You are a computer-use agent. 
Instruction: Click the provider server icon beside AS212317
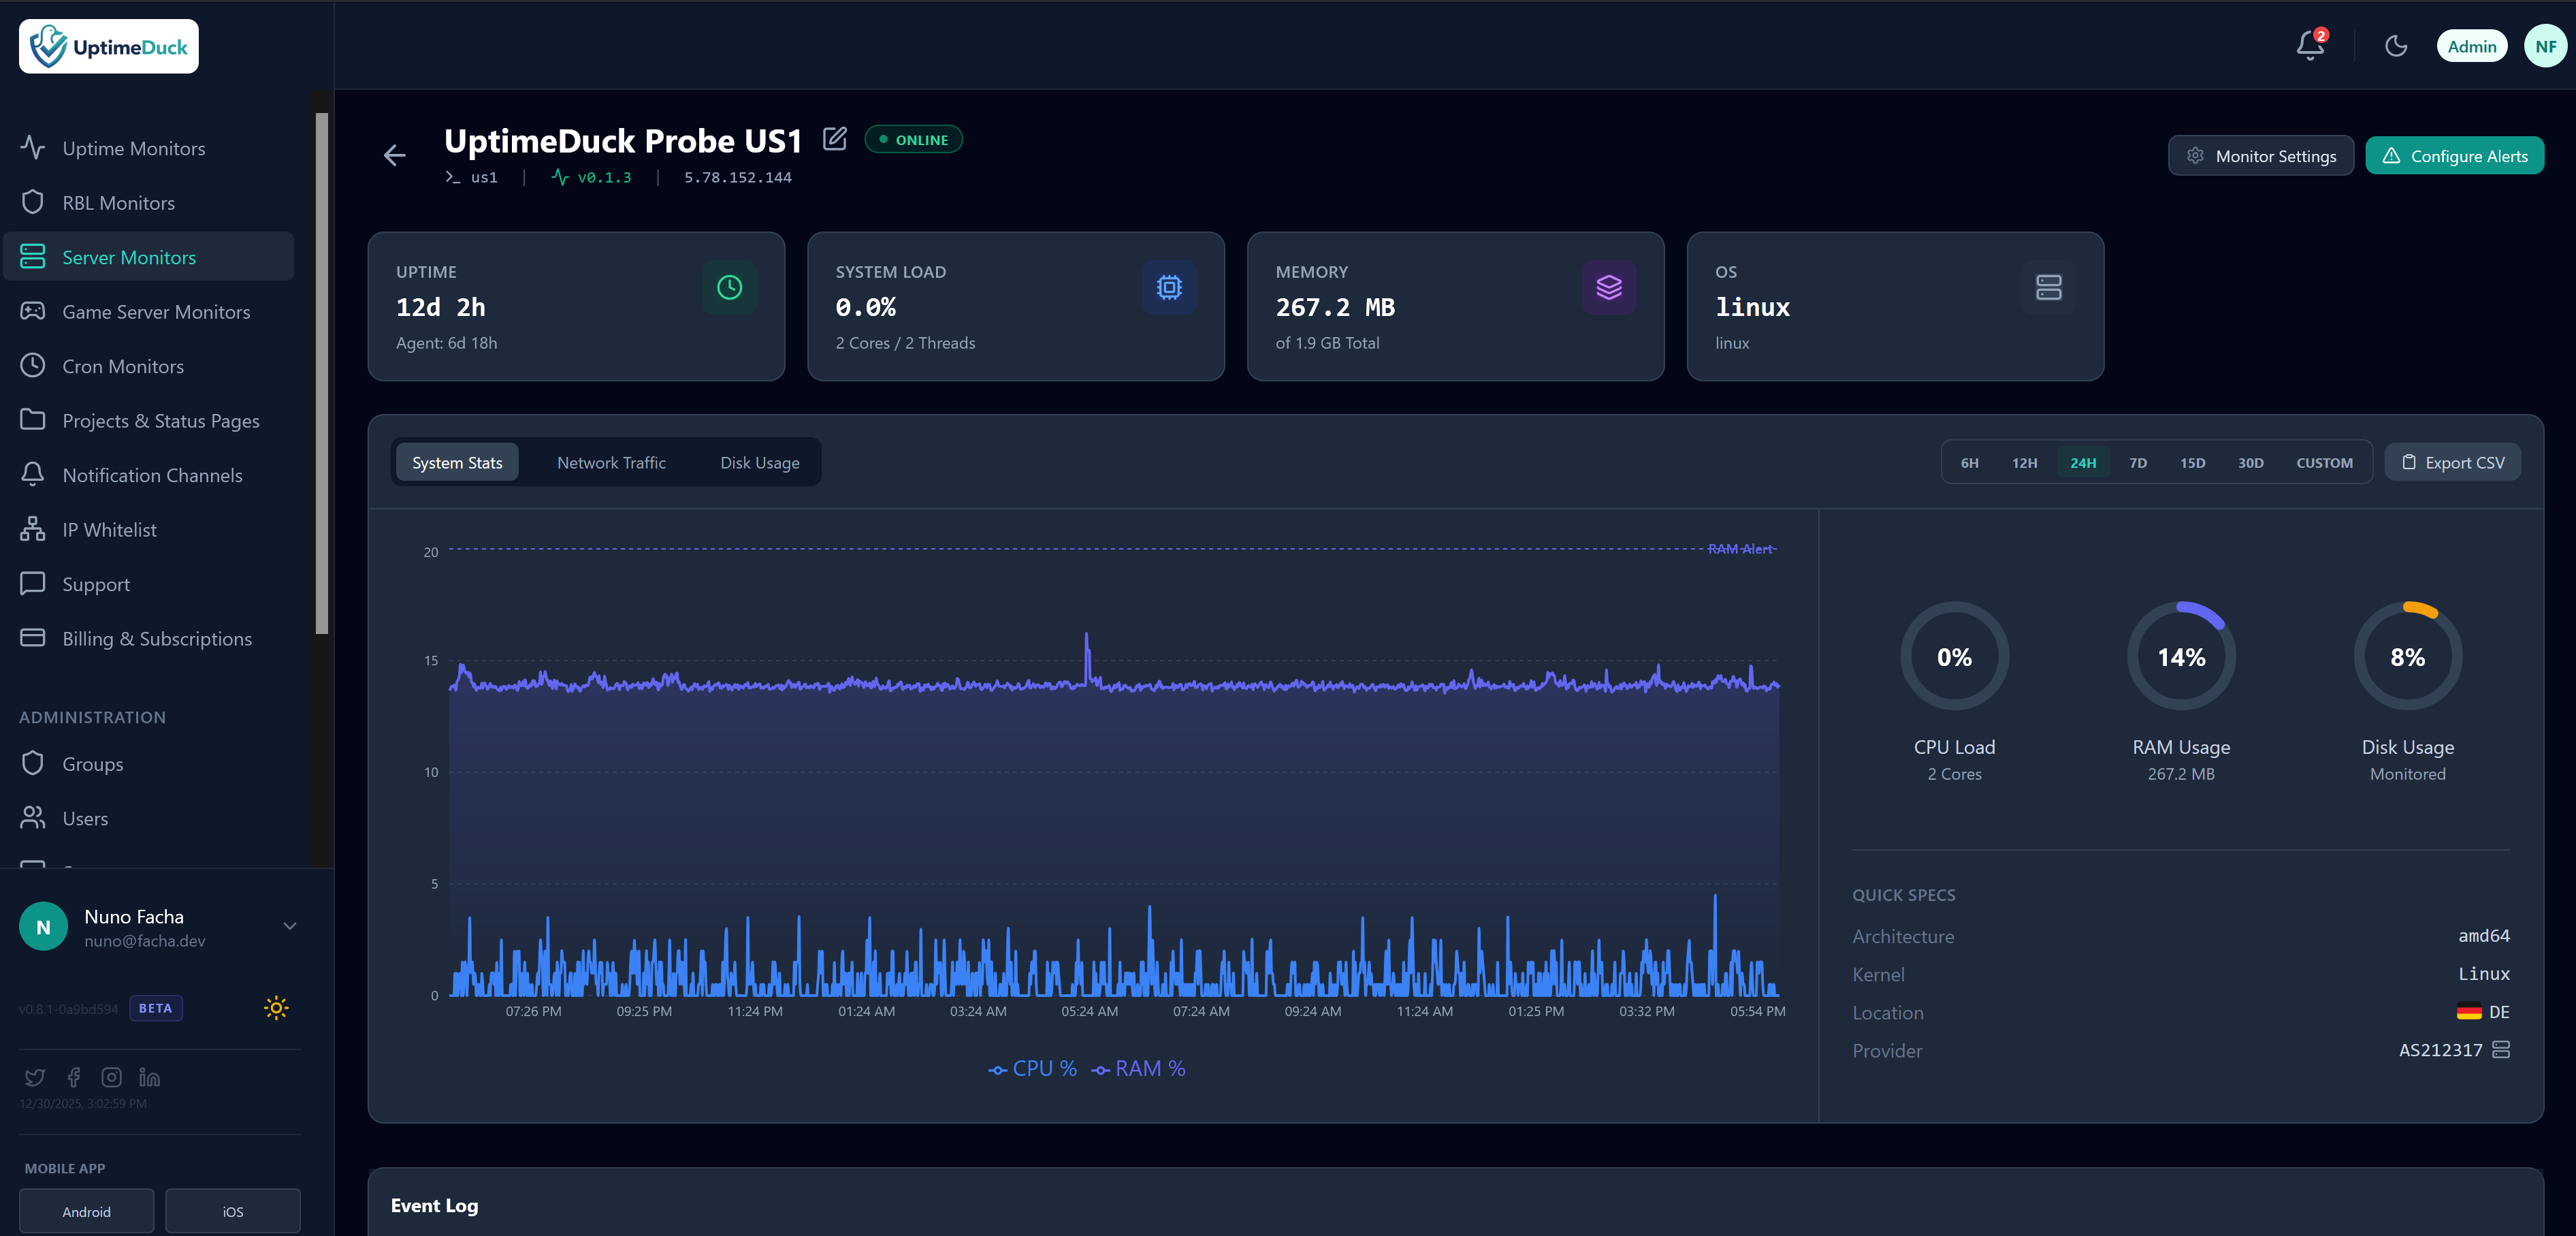click(2500, 1050)
